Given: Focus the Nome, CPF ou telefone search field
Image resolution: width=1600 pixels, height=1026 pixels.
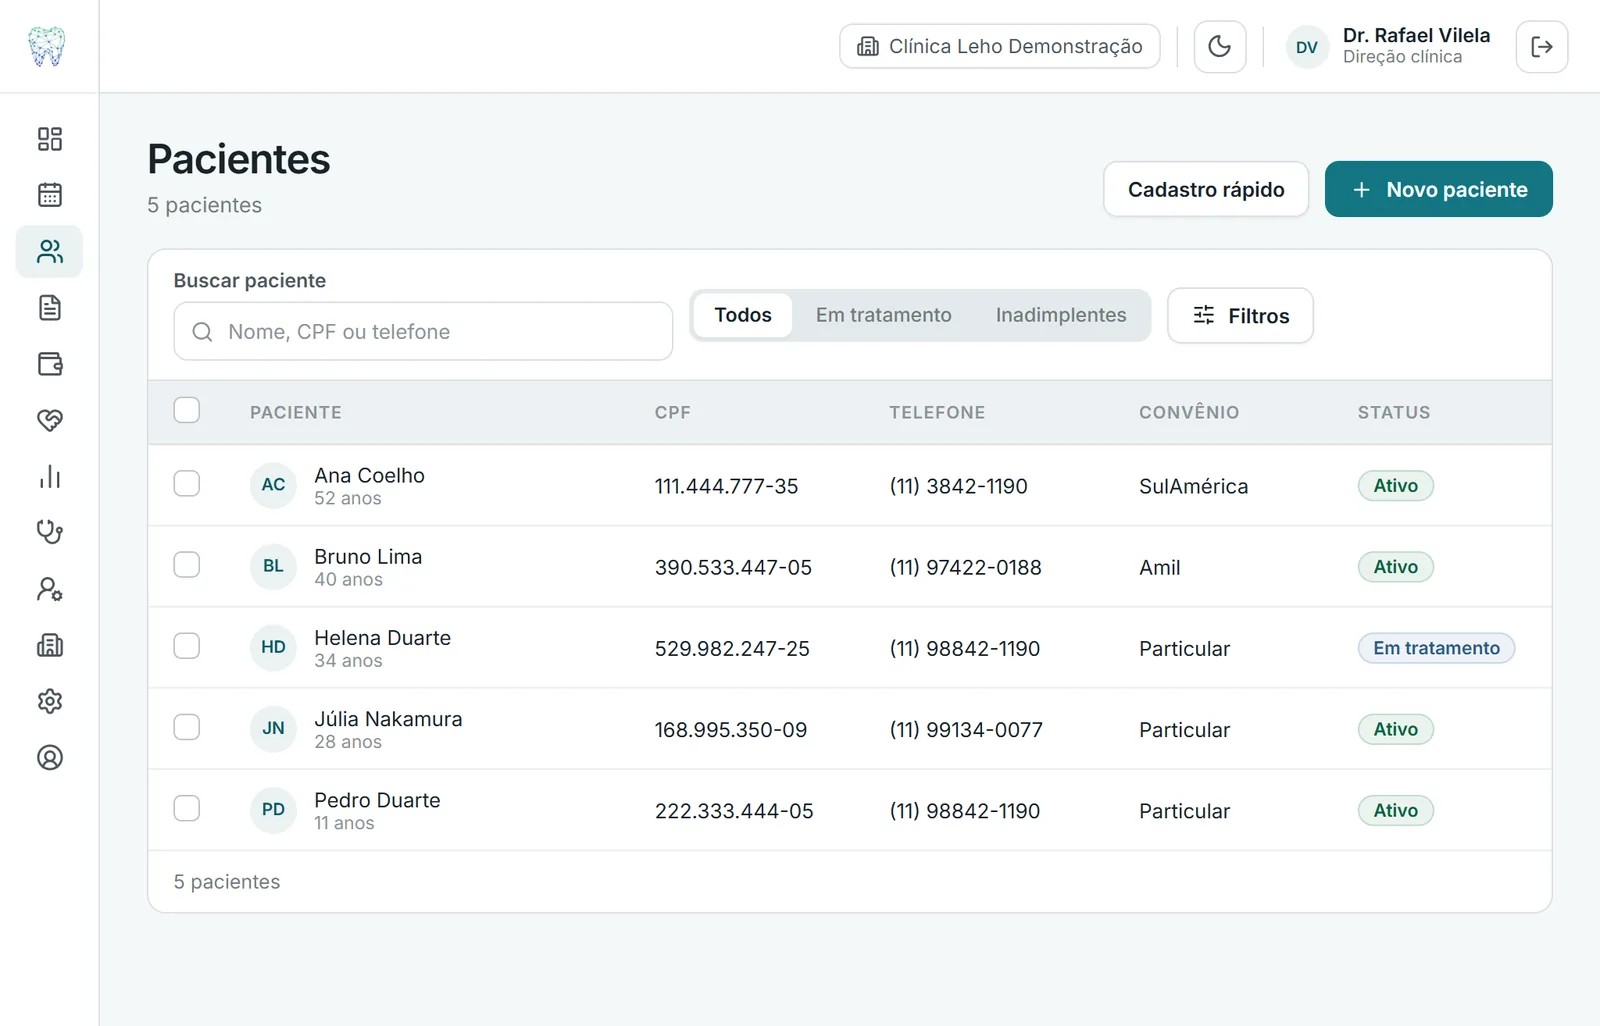Looking at the screenshot, I should pyautogui.click(x=423, y=331).
